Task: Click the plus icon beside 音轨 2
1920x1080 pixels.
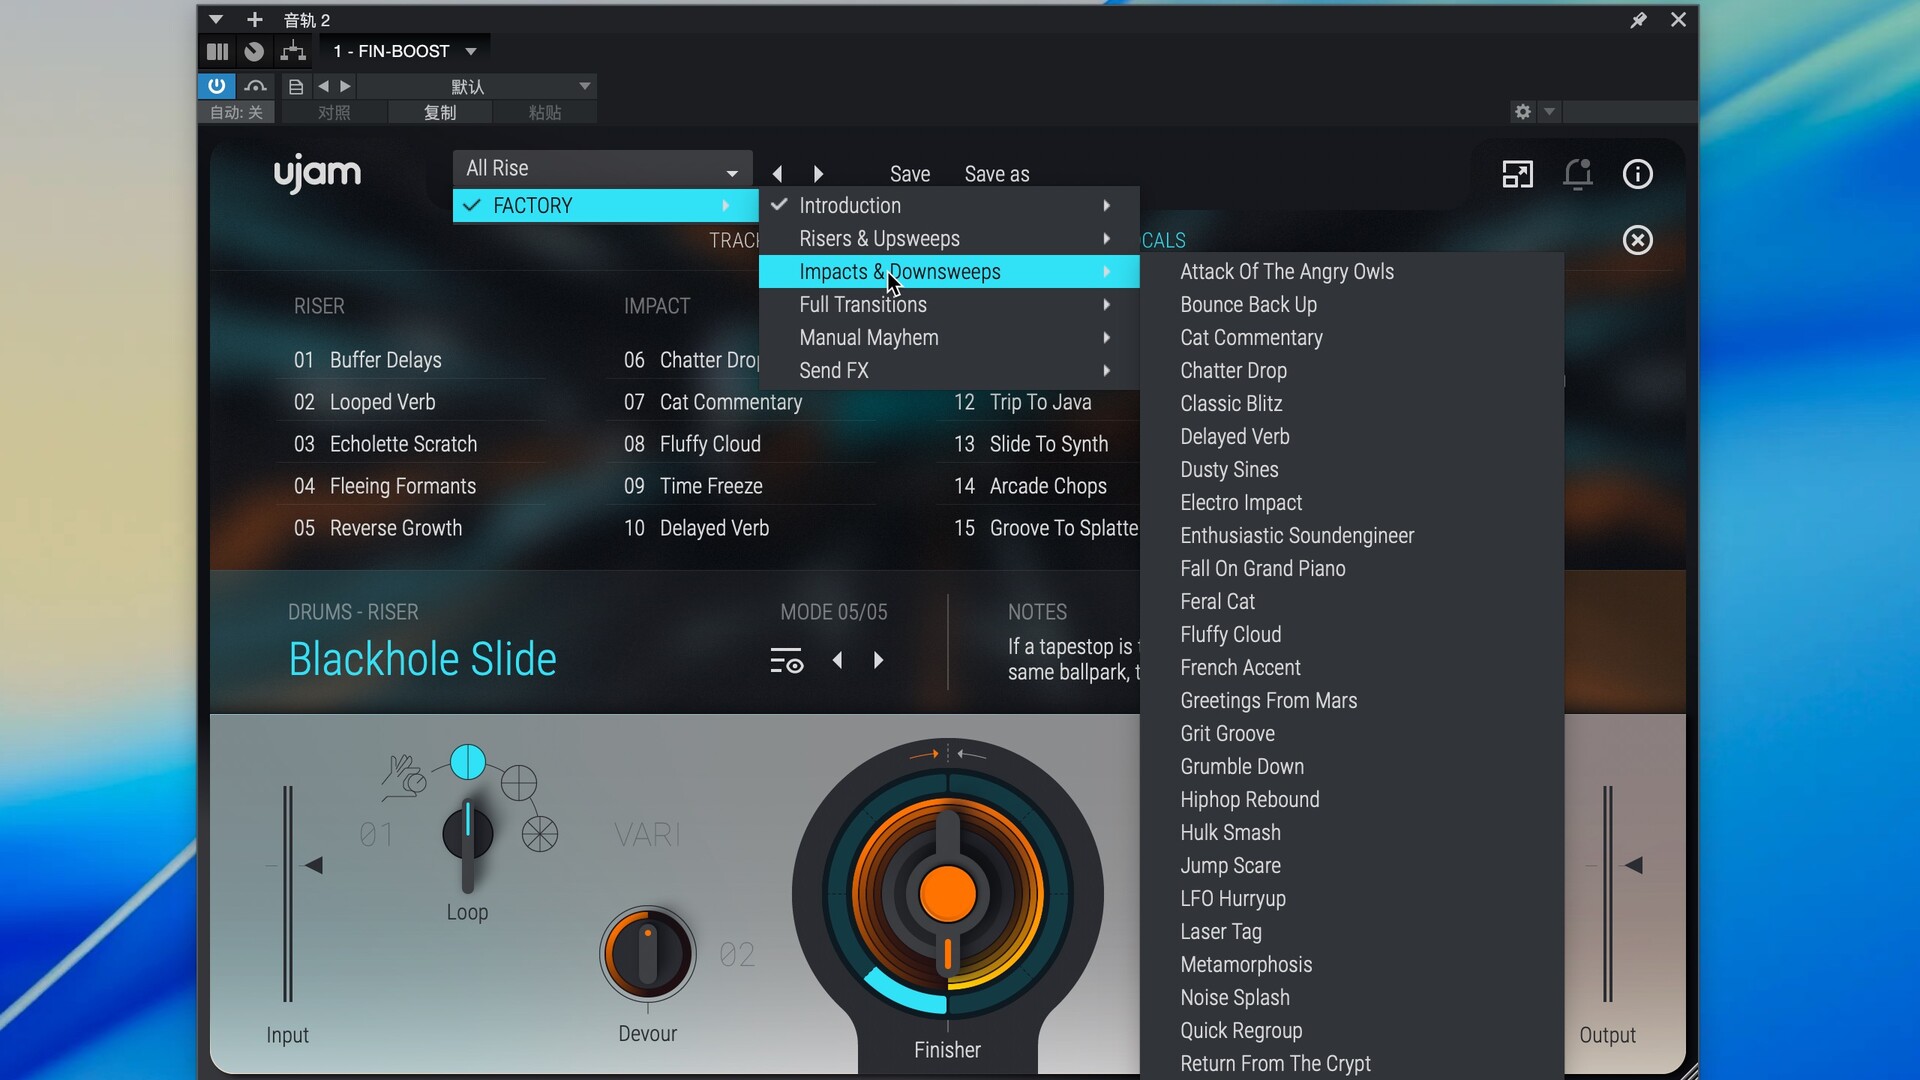Action: click(x=255, y=20)
